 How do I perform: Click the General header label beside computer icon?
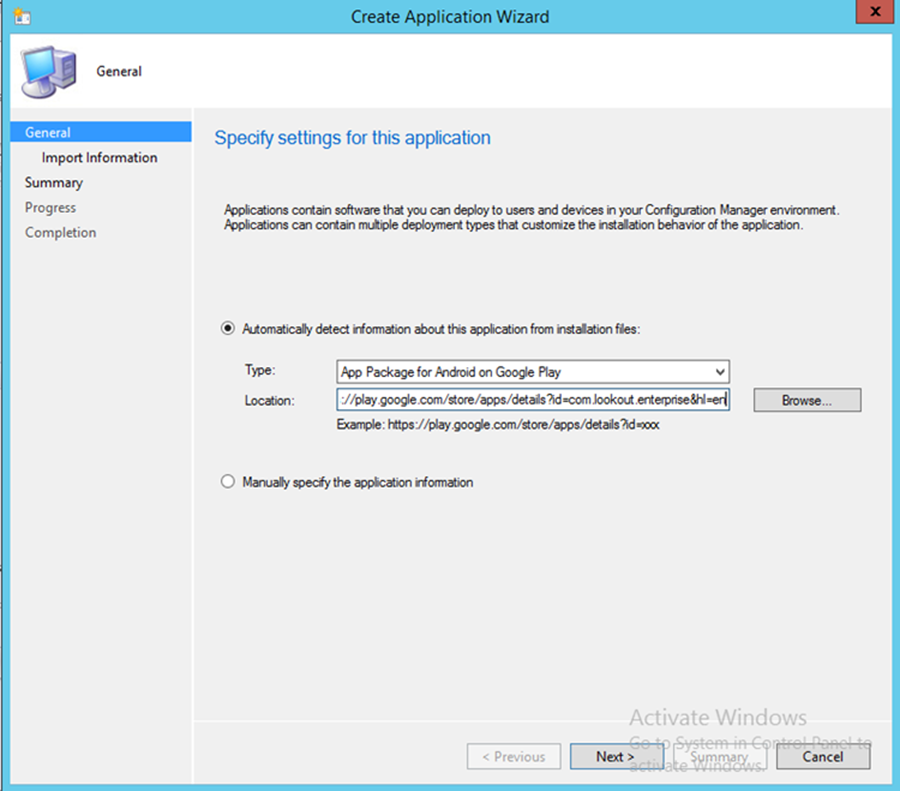[x=119, y=71]
